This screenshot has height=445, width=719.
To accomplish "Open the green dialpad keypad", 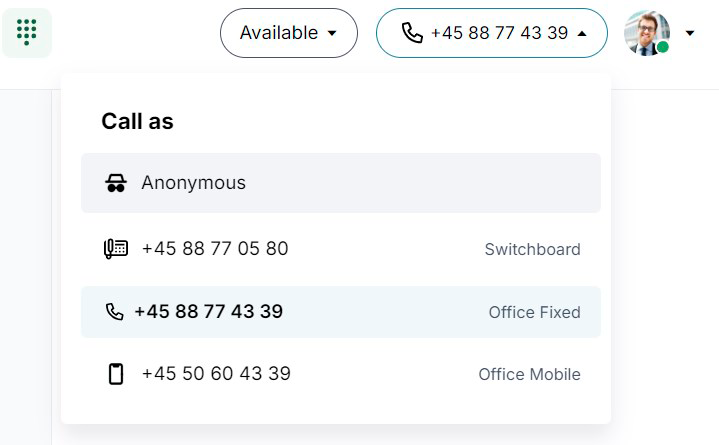I will 27,33.
